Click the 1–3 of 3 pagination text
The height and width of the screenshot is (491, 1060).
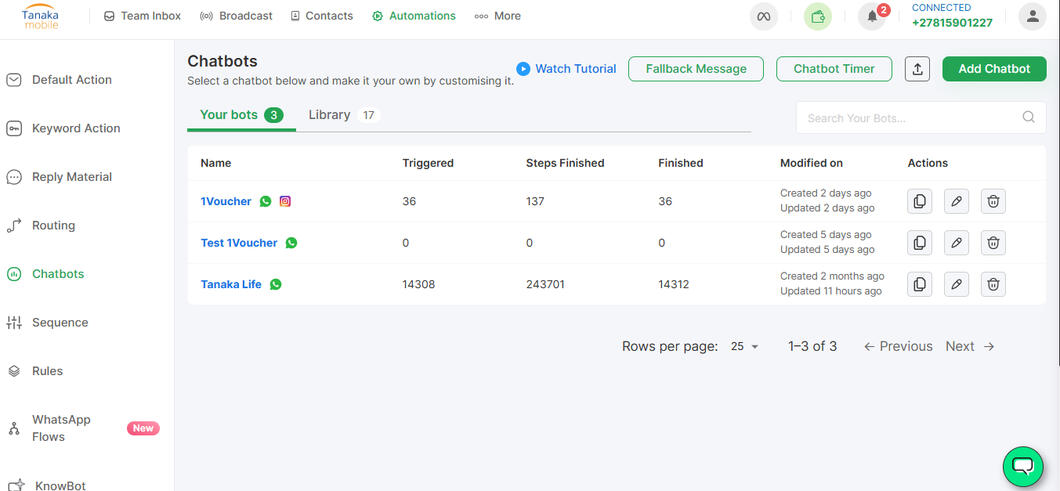point(813,346)
